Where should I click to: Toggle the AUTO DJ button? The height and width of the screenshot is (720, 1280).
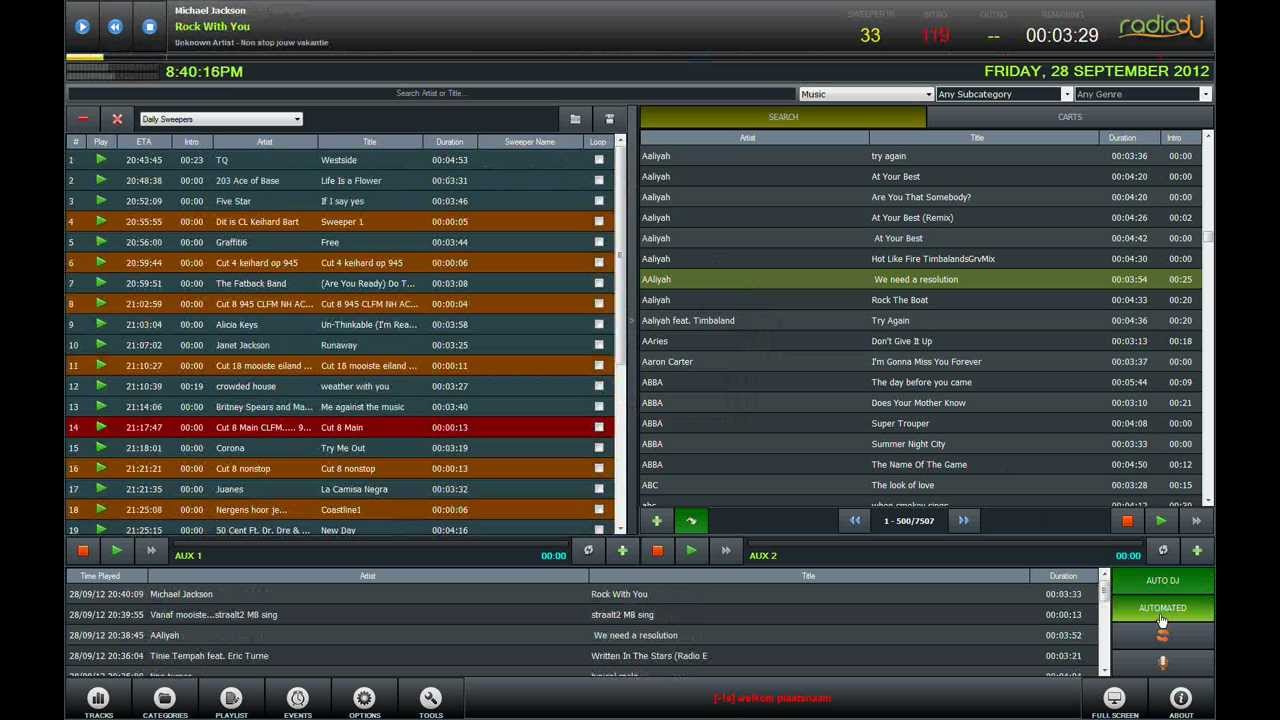[1162, 581]
